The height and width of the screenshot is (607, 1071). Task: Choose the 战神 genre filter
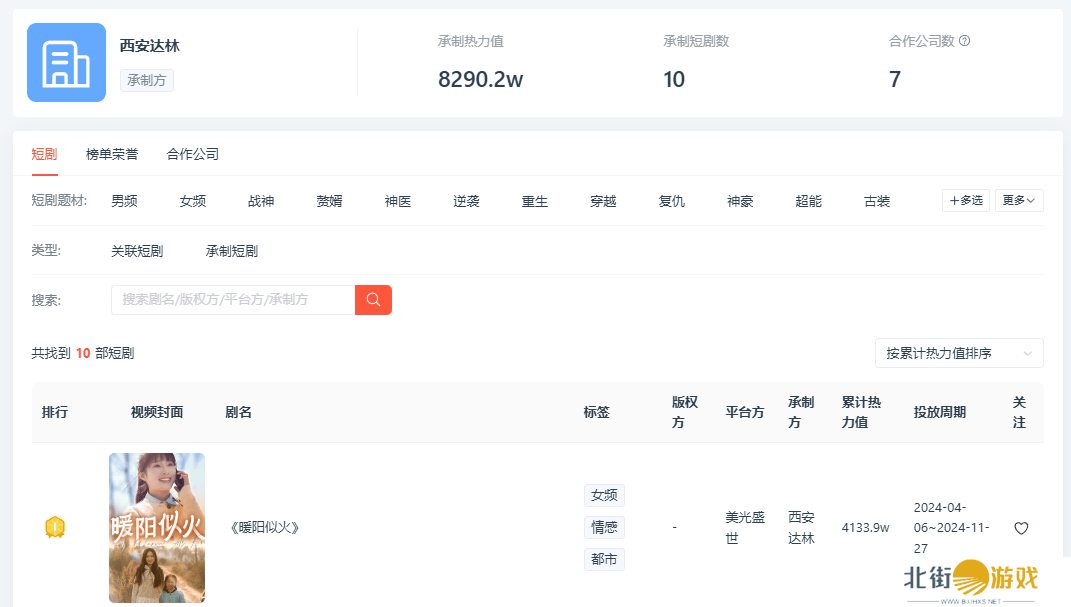261,201
